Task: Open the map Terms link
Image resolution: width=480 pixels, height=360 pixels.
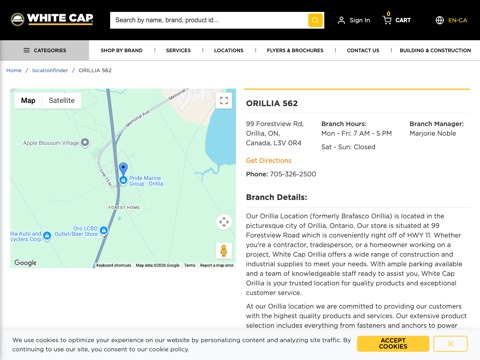Action: [190, 265]
